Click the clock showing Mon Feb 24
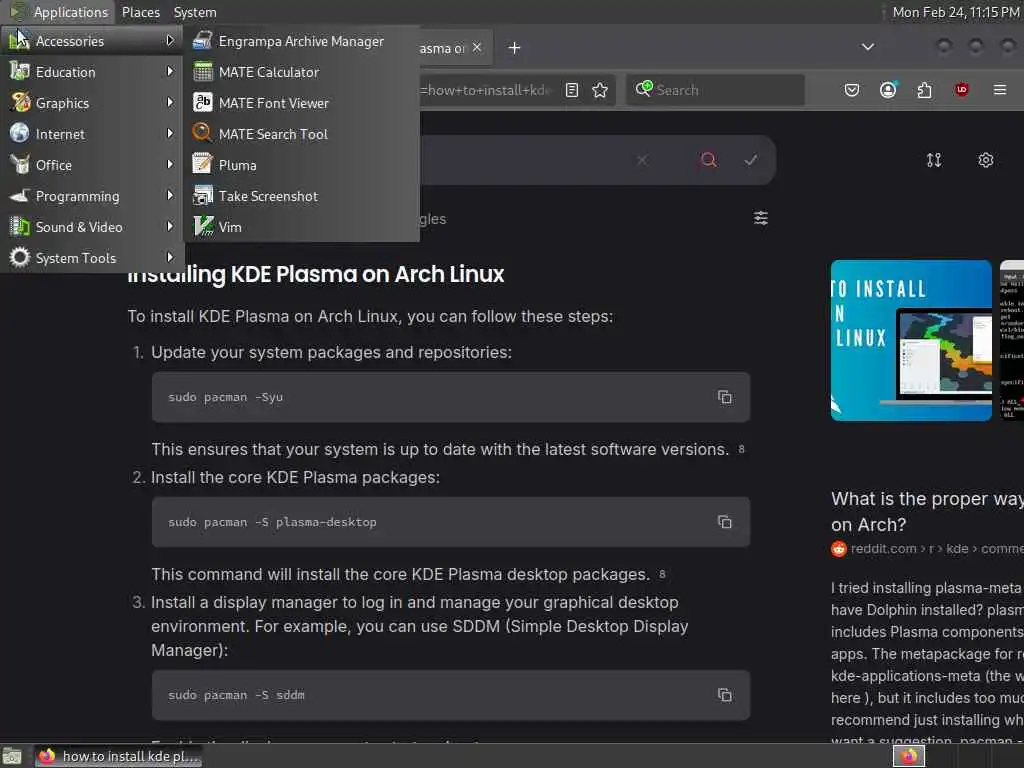 click(x=955, y=12)
